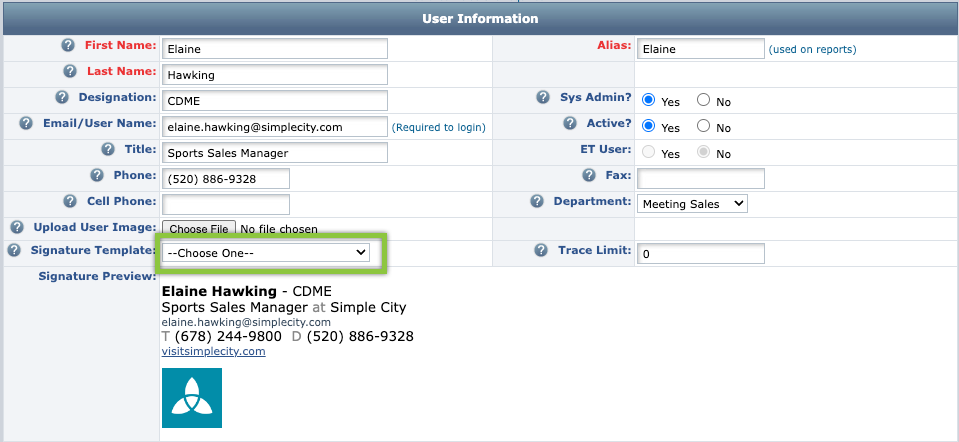959x442 pixels.
Task: Show help for Title field
Action: [108, 149]
